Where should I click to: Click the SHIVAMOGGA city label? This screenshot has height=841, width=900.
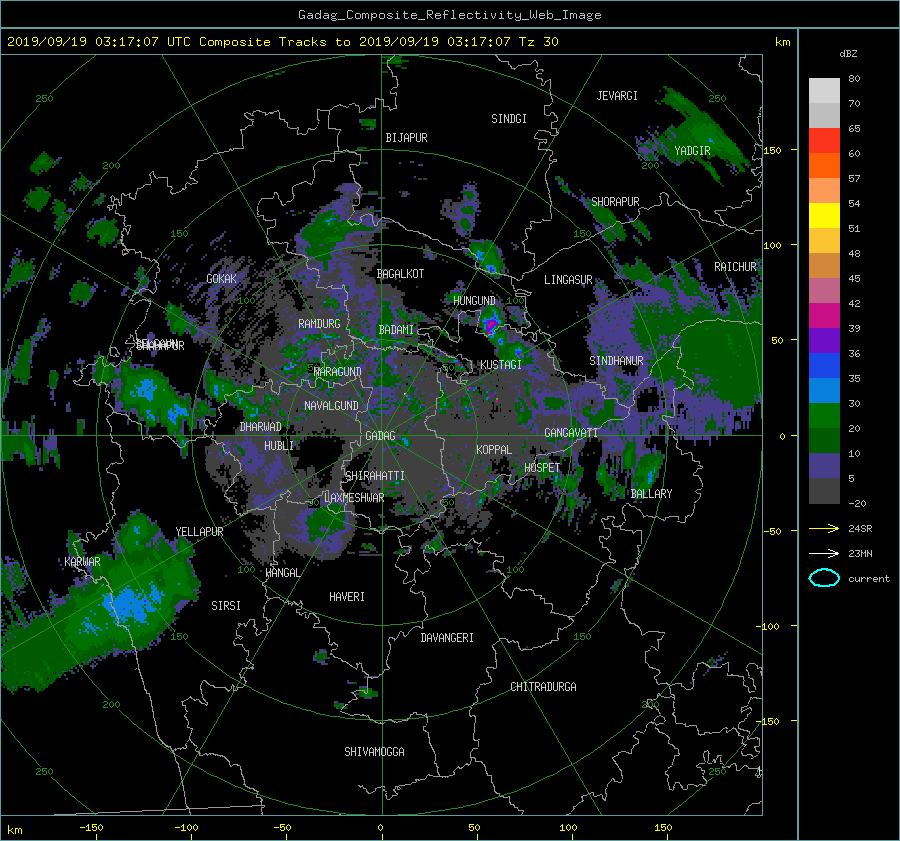click(374, 751)
